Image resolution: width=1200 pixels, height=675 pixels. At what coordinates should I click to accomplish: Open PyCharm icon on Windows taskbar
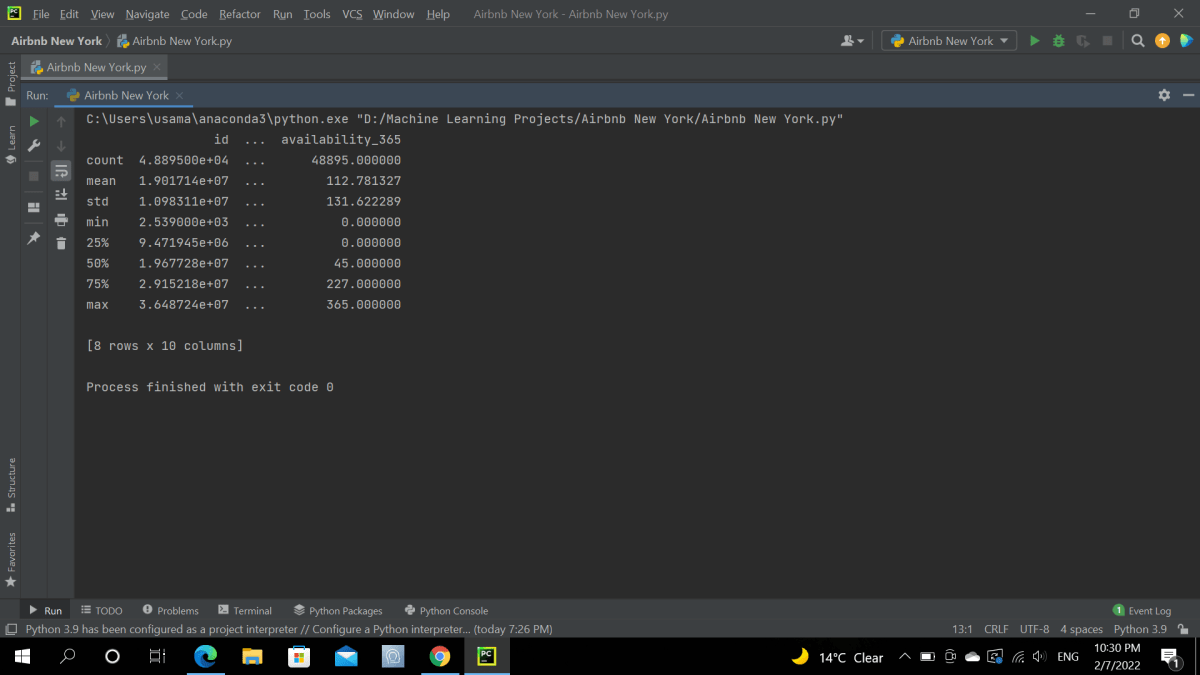(x=487, y=656)
